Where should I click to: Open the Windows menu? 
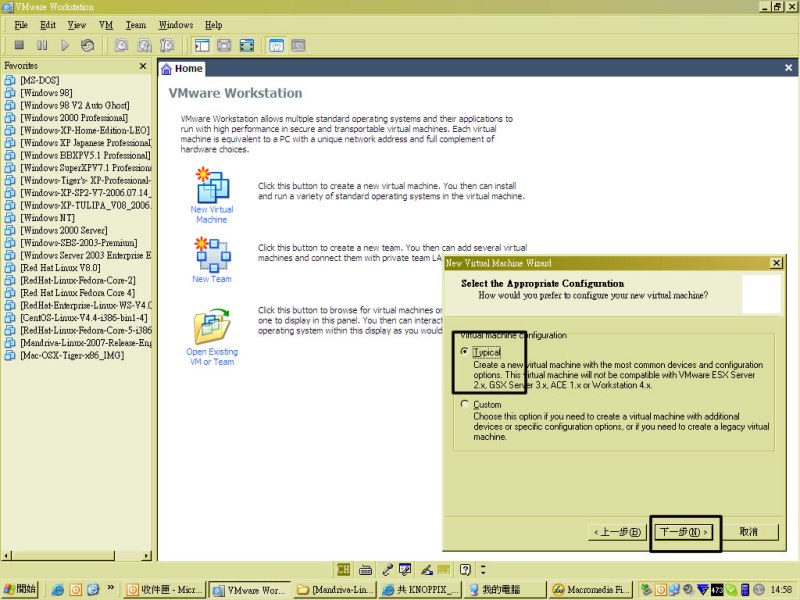tap(176, 25)
